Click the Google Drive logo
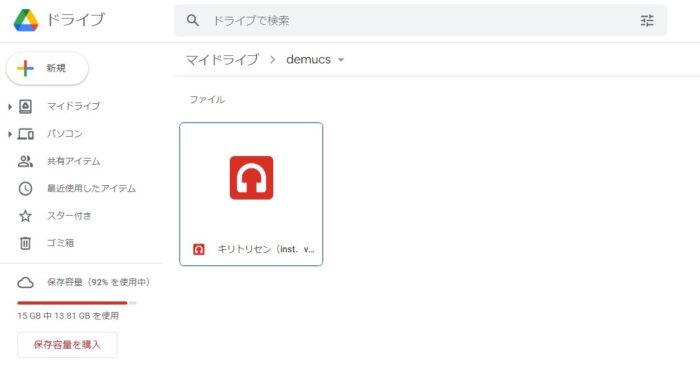The width and height of the screenshot is (700, 381). point(26,20)
